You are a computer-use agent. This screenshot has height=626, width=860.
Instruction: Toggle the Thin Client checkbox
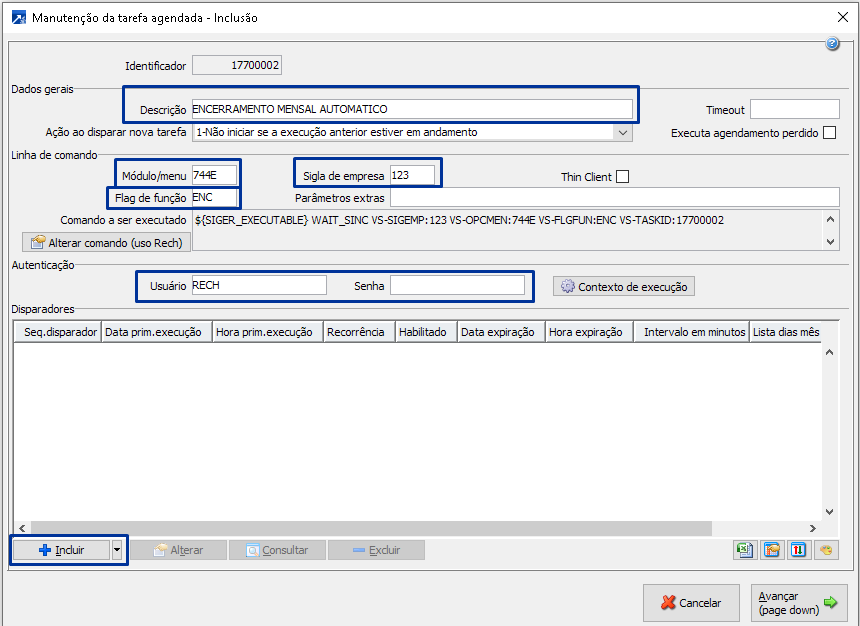point(623,177)
